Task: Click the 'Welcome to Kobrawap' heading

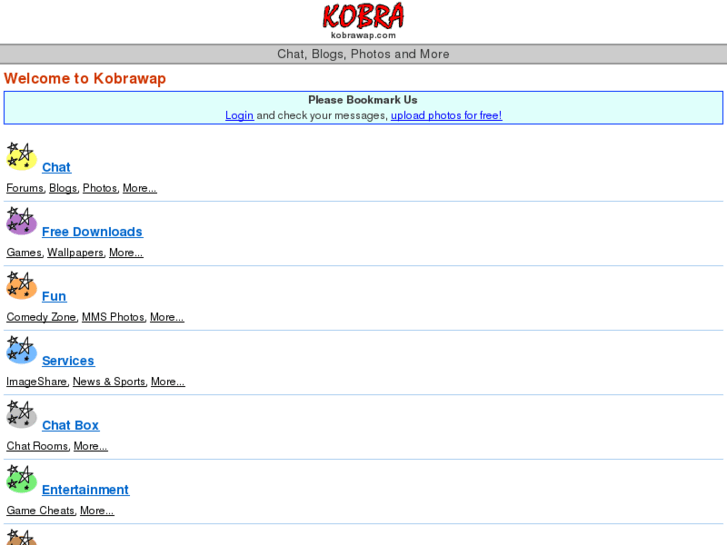Action: 85,78
